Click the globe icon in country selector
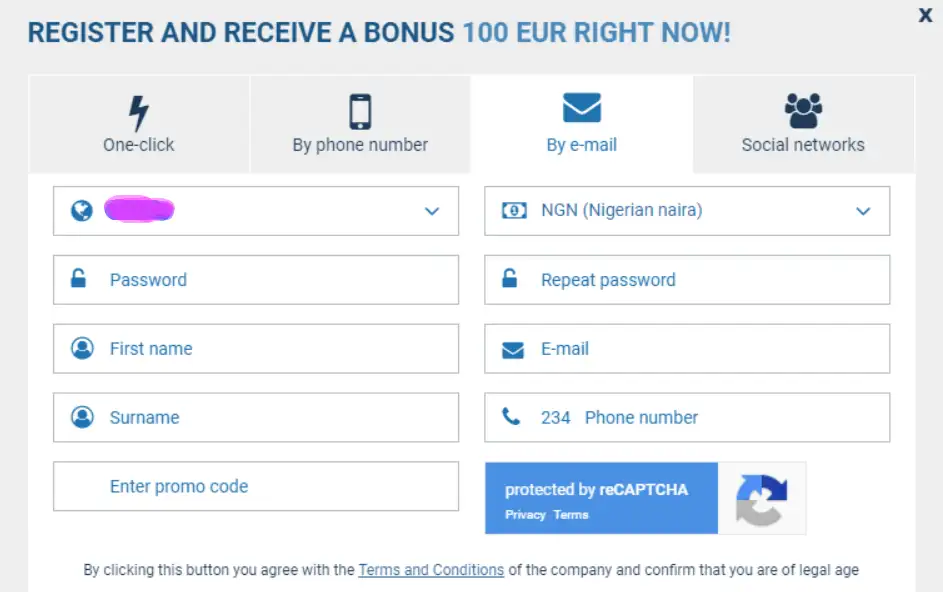This screenshot has width=943, height=592. pos(82,211)
